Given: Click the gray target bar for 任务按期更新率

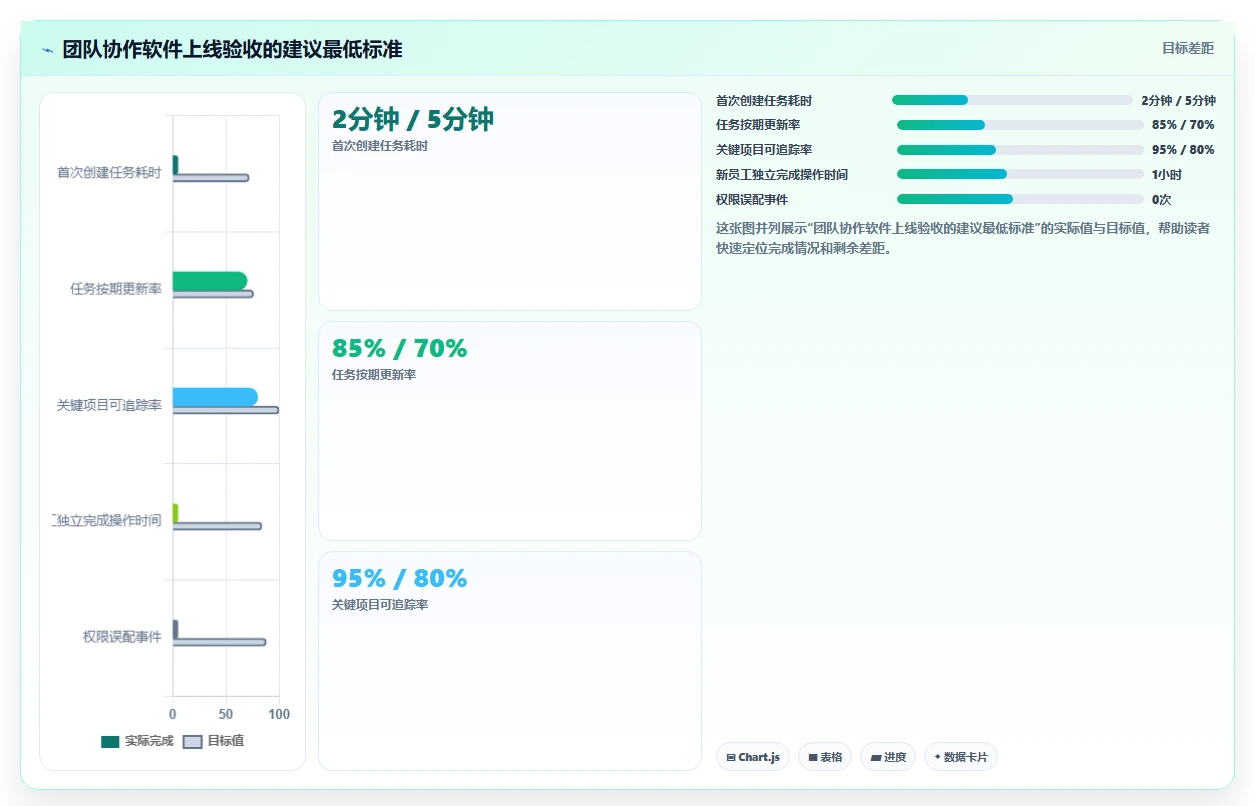Looking at the screenshot, I should (x=213, y=294).
